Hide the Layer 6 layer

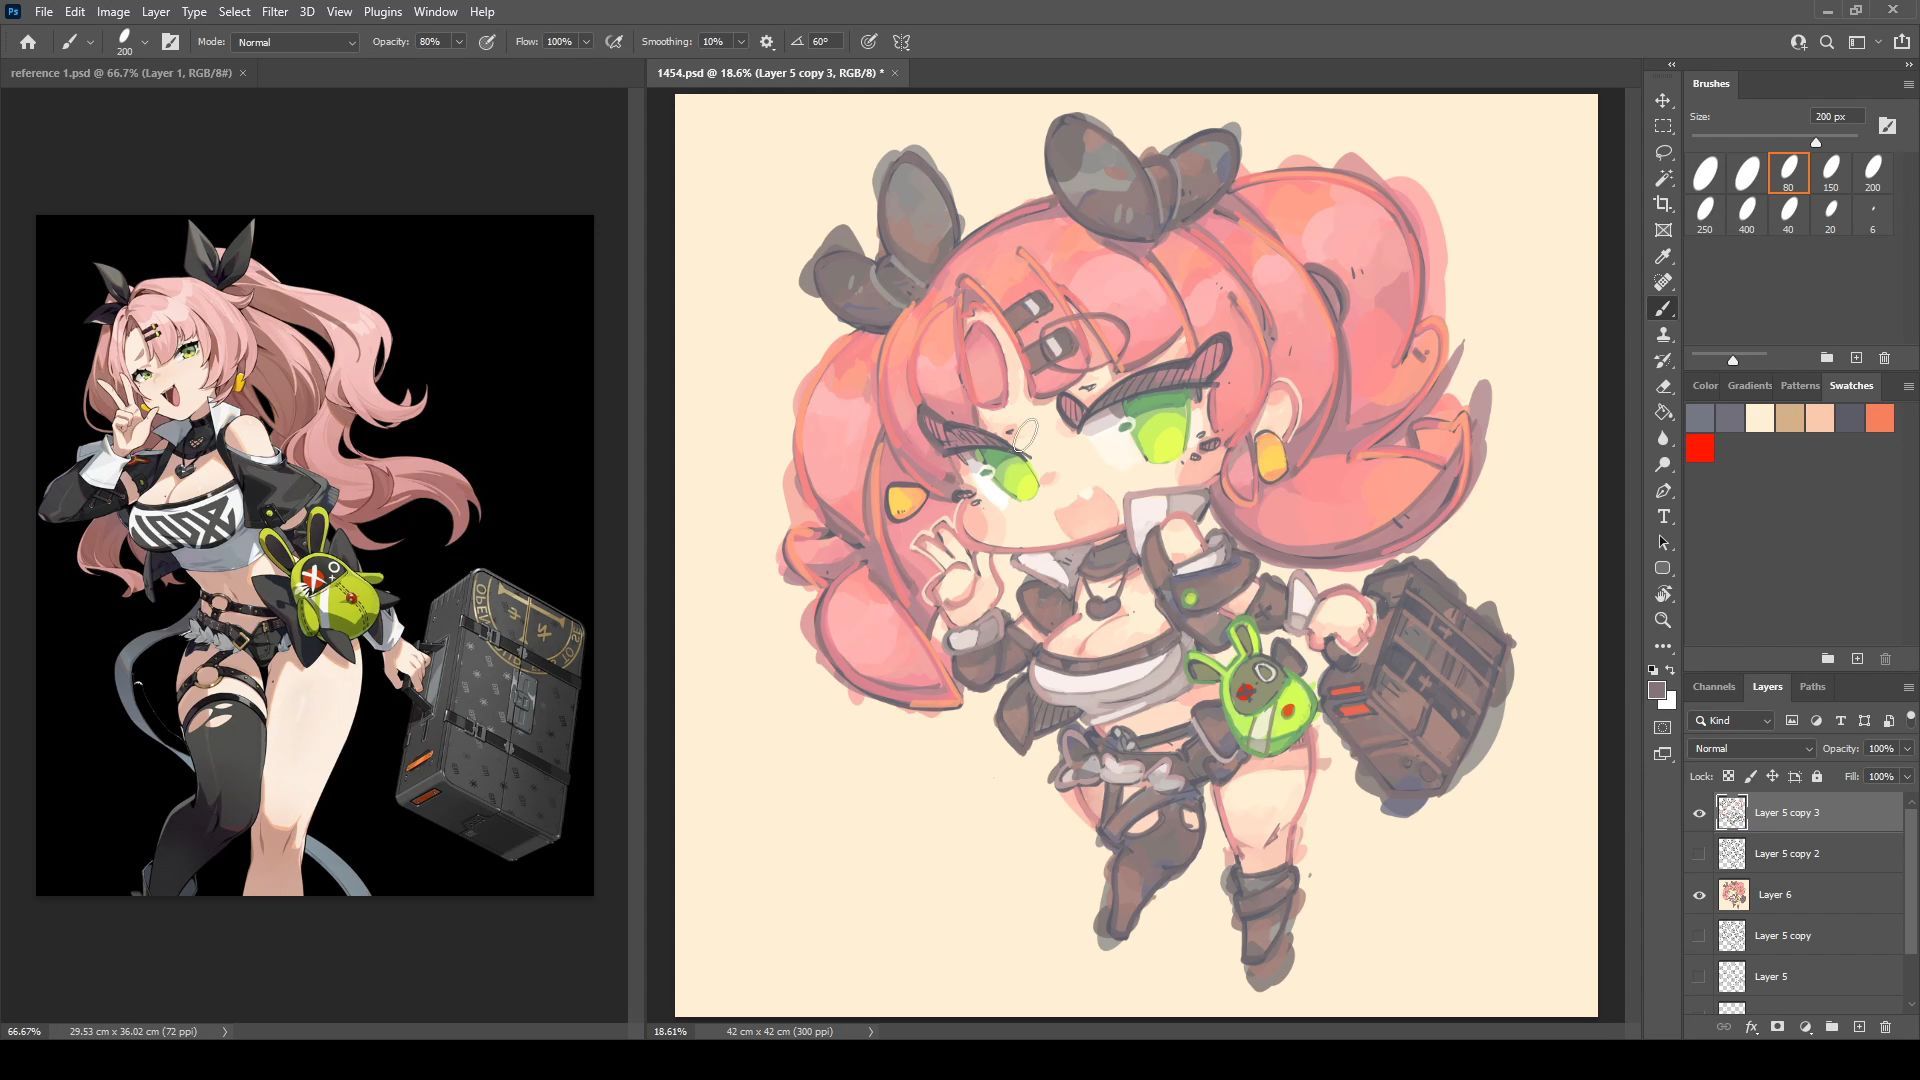click(1699, 895)
